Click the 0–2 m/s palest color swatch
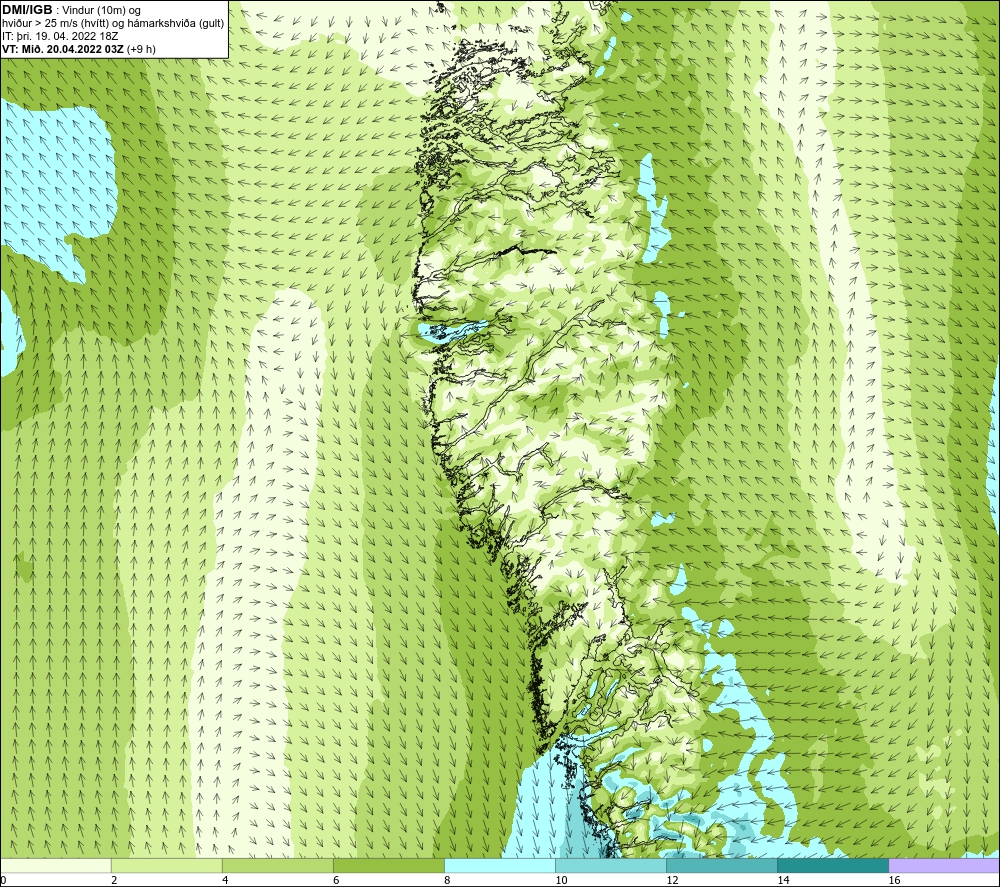 pyautogui.click(x=55, y=866)
